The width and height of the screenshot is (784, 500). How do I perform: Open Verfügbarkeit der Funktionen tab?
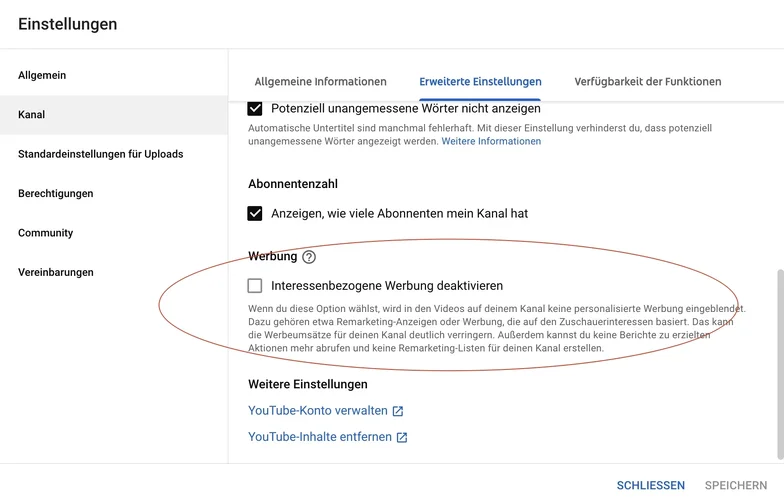(647, 82)
